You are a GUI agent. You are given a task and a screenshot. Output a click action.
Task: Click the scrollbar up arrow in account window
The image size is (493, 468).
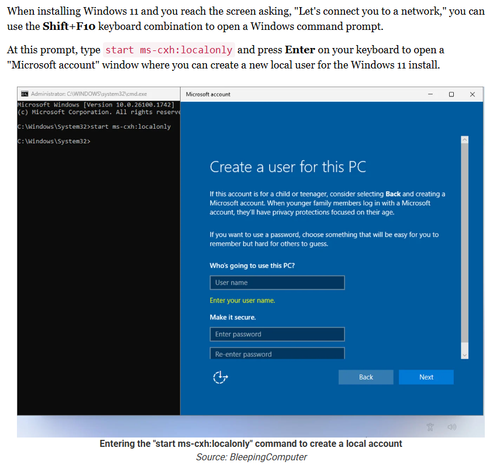point(465,140)
